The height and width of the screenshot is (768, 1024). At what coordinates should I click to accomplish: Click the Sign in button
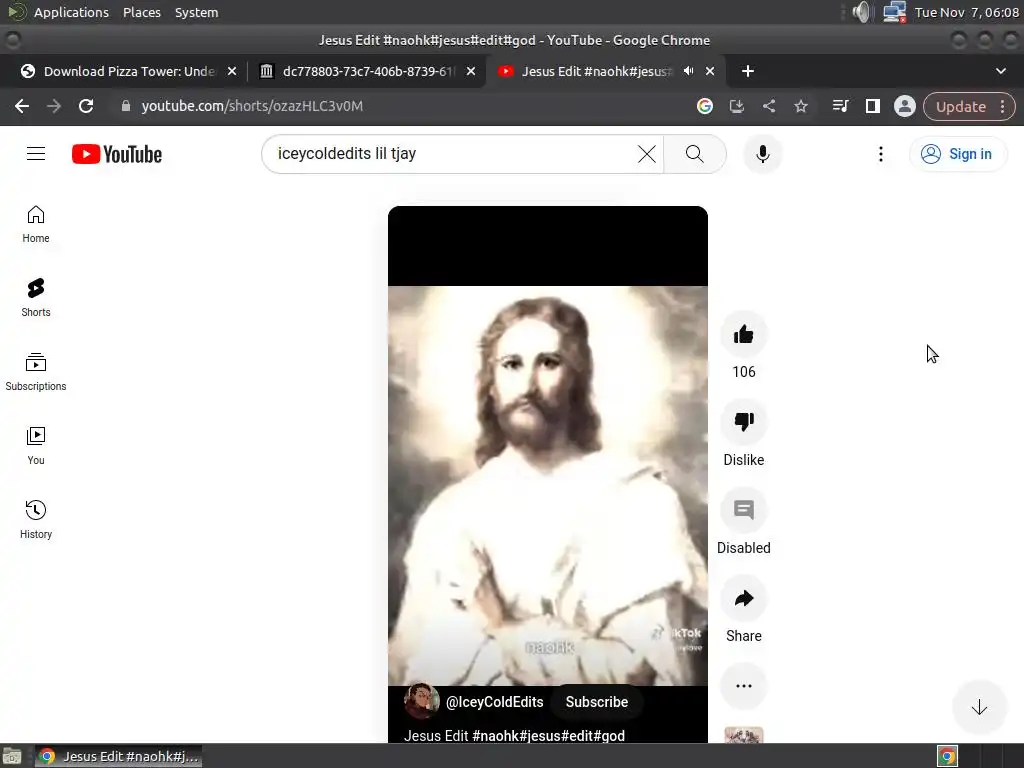(957, 154)
